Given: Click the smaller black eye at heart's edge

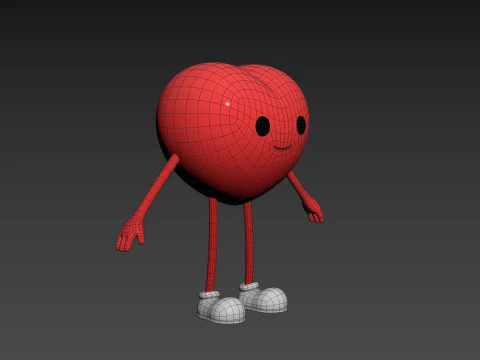Looking at the screenshot, I should [x=301, y=125].
